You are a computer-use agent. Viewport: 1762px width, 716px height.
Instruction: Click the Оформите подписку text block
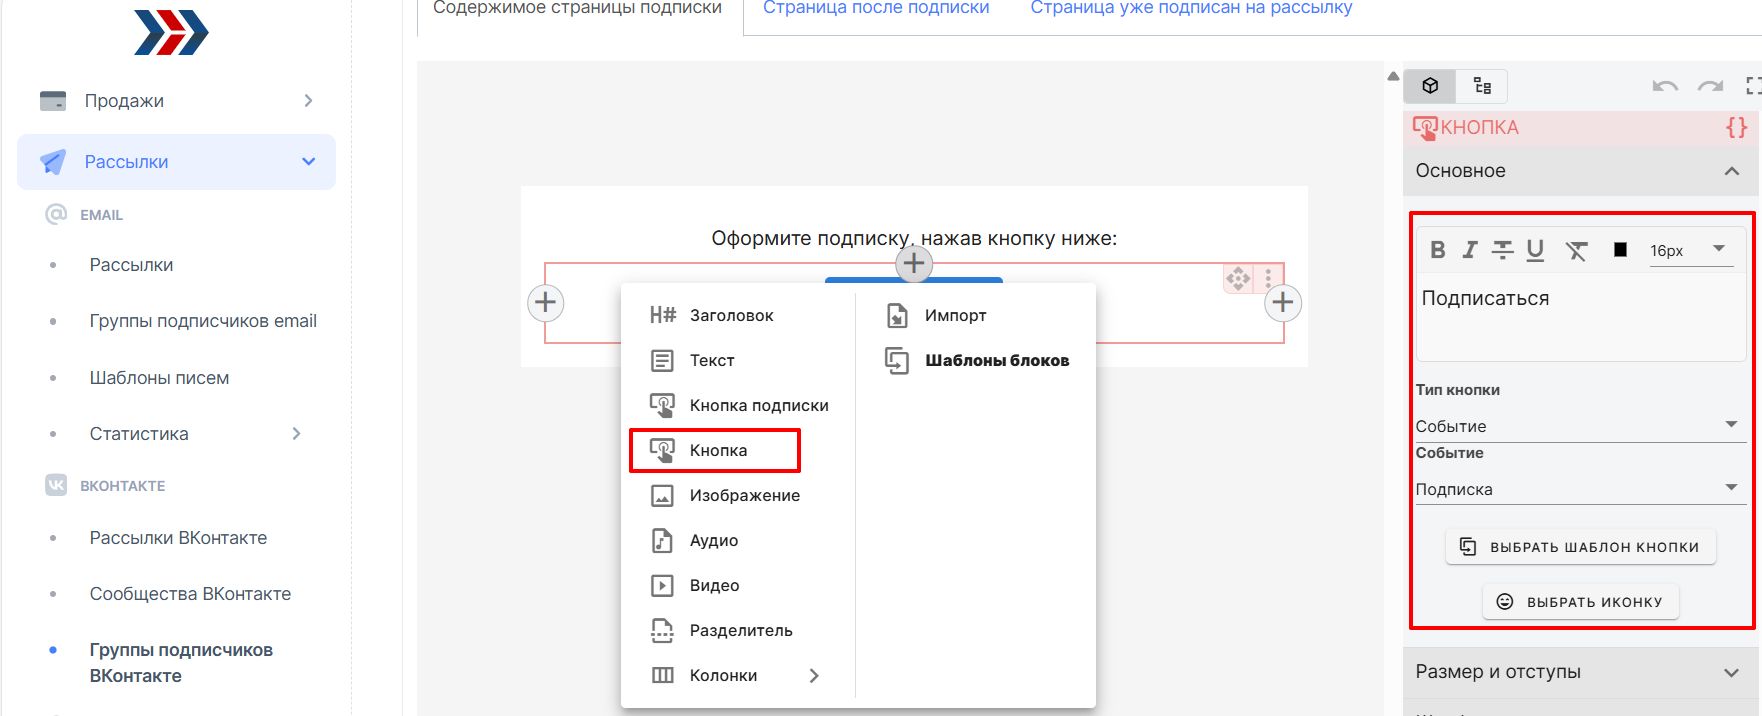(914, 238)
